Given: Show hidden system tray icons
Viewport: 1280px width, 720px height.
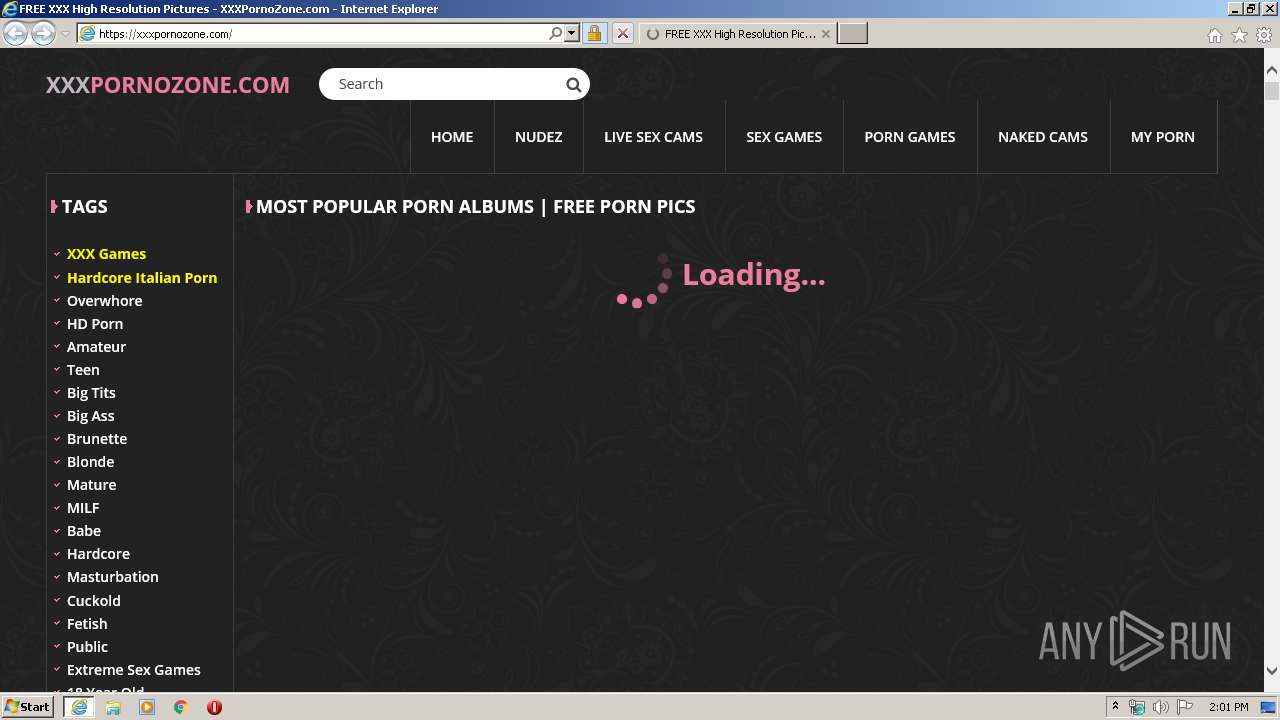Looking at the screenshot, I should pos(1115,707).
